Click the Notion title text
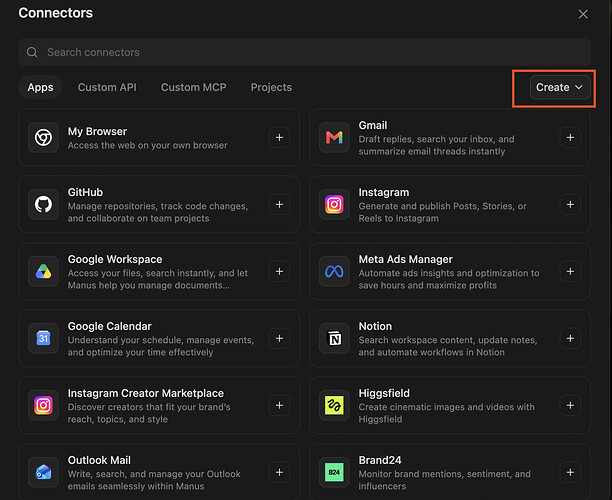 coord(375,326)
